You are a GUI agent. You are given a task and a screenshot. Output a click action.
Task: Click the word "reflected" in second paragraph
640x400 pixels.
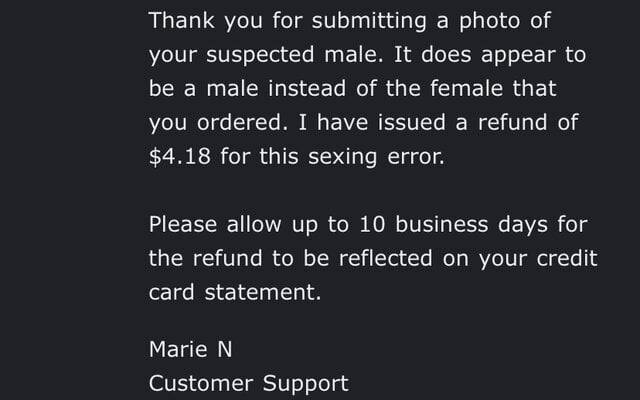pos(385,258)
